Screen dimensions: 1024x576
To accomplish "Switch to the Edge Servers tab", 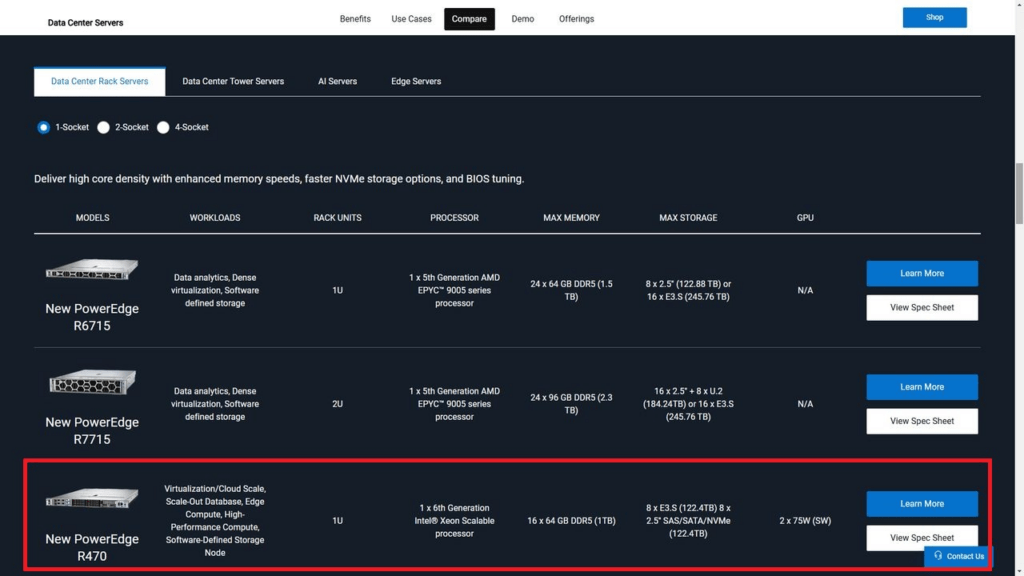I will pyautogui.click(x=416, y=82).
